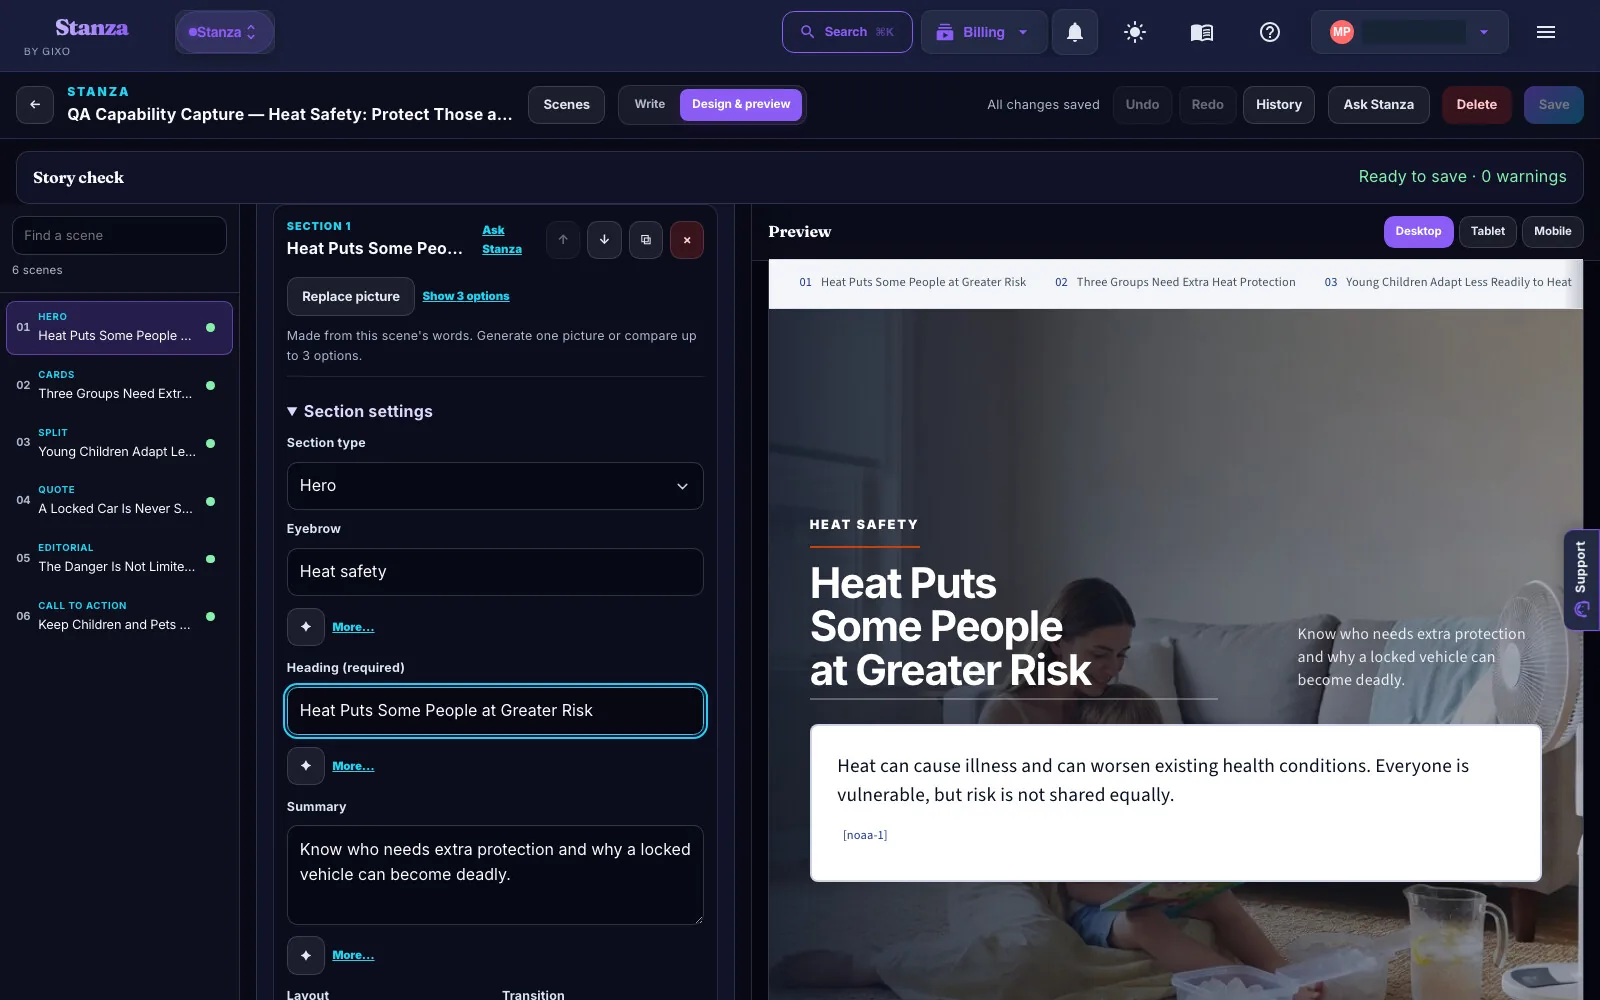
Task: Move Section 1 up
Action: (563, 240)
